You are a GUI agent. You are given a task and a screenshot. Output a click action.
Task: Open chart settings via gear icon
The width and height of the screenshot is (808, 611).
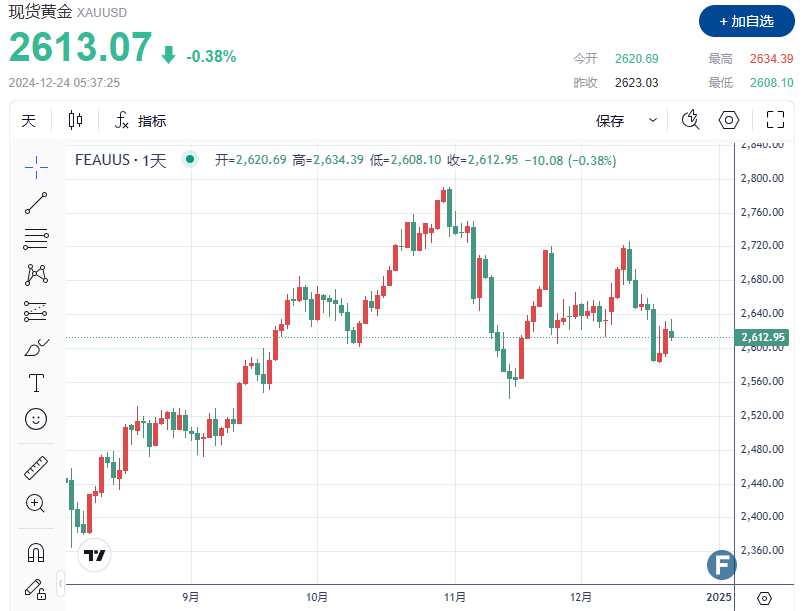coord(729,119)
